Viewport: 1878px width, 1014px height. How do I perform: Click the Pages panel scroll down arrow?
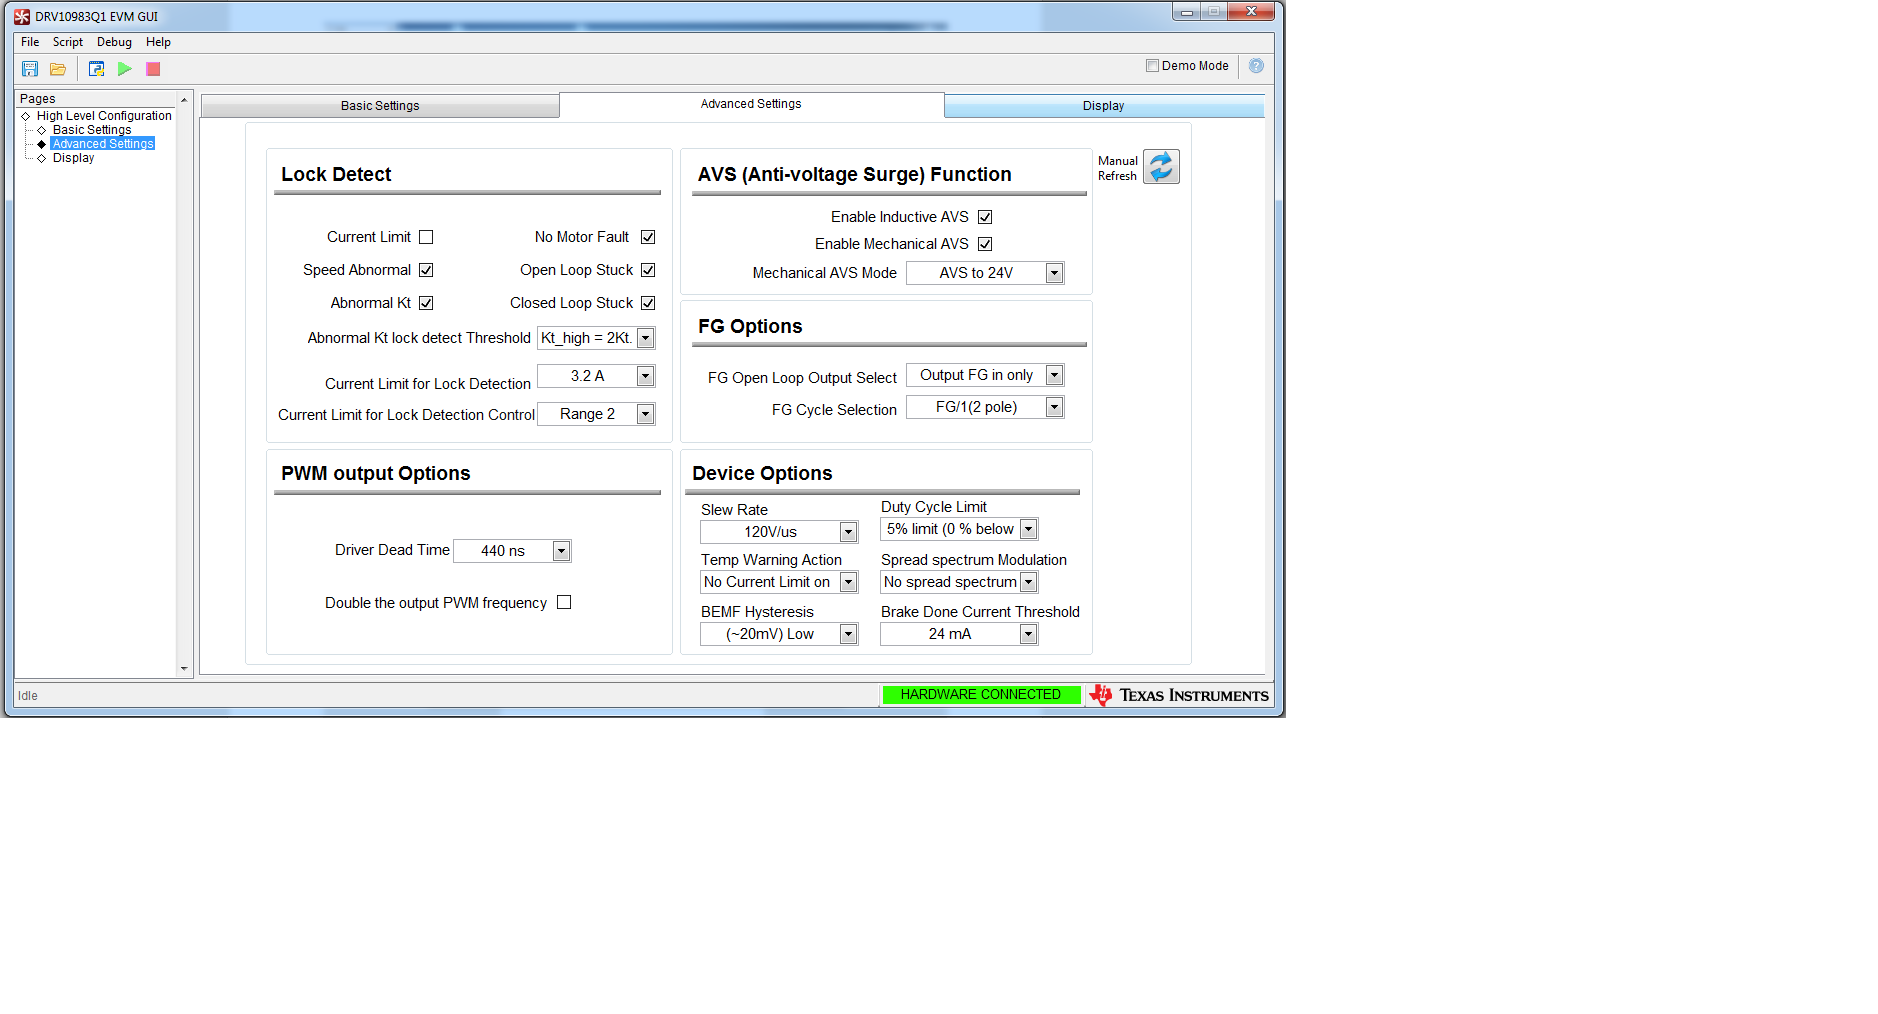pyautogui.click(x=184, y=668)
